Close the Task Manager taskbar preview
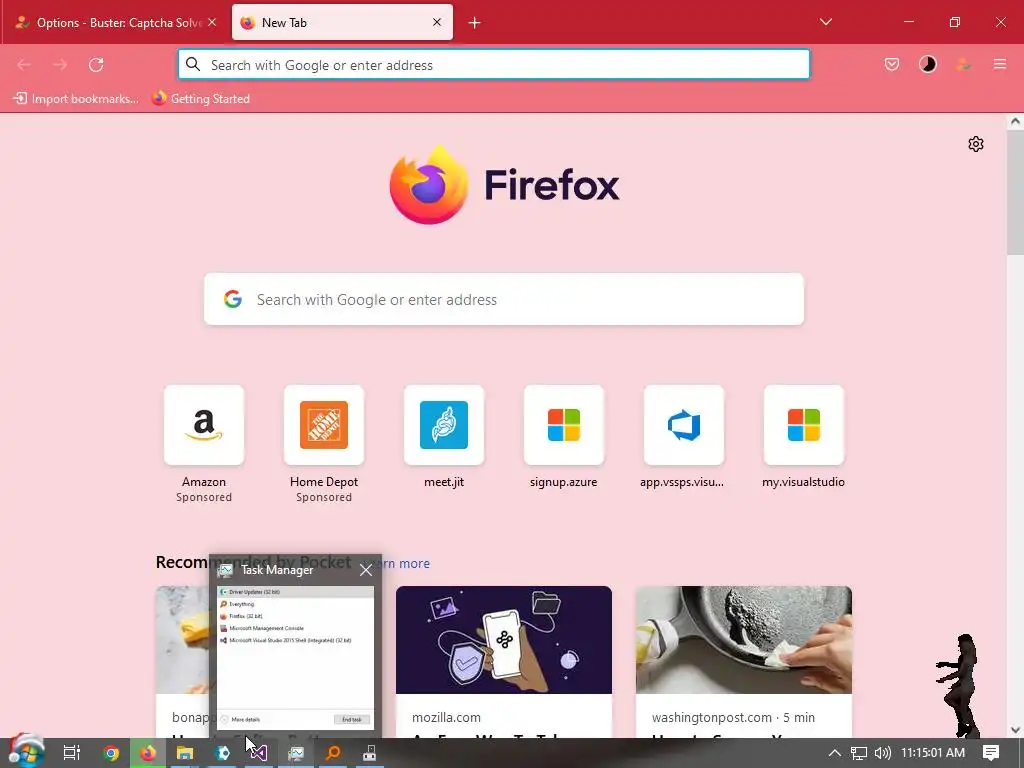The width and height of the screenshot is (1024, 768). pyautogui.click(x=366, y=570)
